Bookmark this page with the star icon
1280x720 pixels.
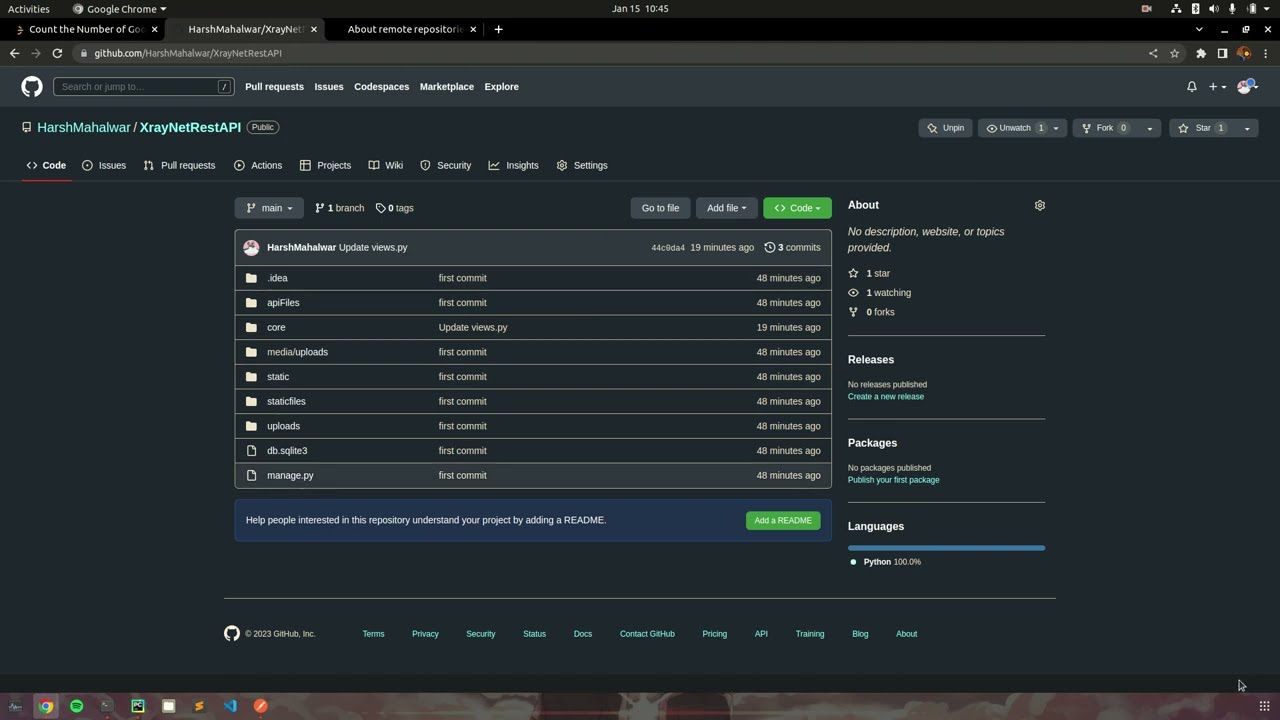pyautogui.click(x=1175, y=53)
